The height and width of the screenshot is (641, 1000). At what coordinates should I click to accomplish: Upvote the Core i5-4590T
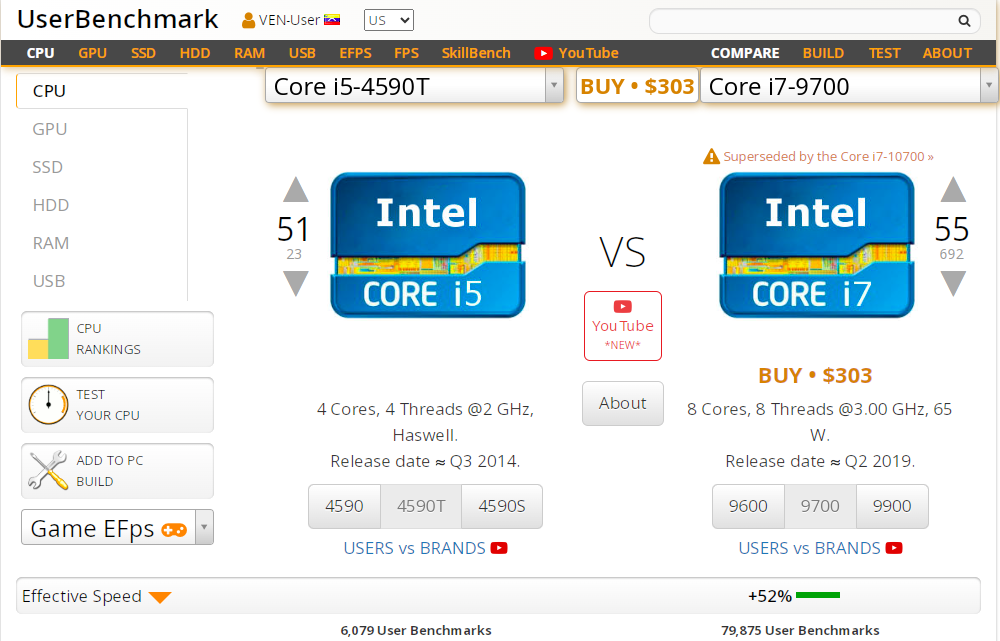pyautogui.click(x=295, y=189)
